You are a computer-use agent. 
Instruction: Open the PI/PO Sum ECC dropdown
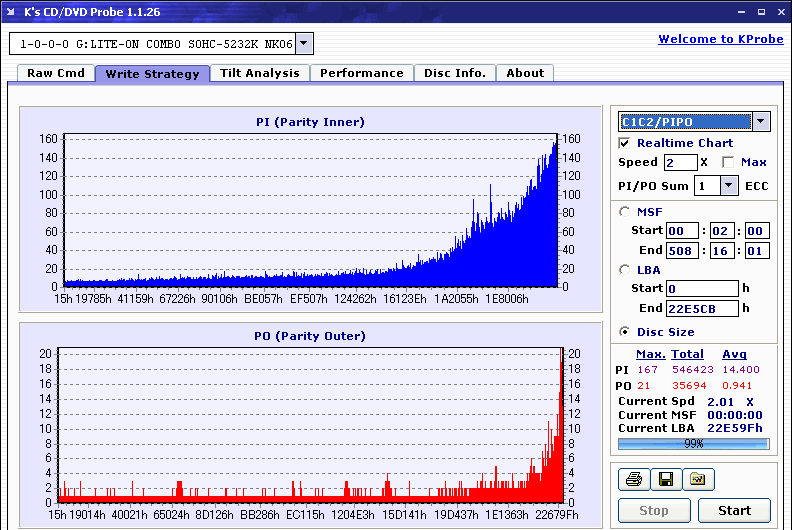pos(728,186)
